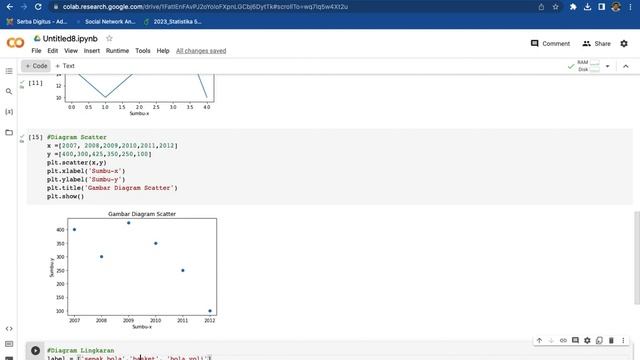The height and width of the screenshot is (360, 640).
Task: Click the plt.scatter(x,y) code line
Action: point(77,162)
